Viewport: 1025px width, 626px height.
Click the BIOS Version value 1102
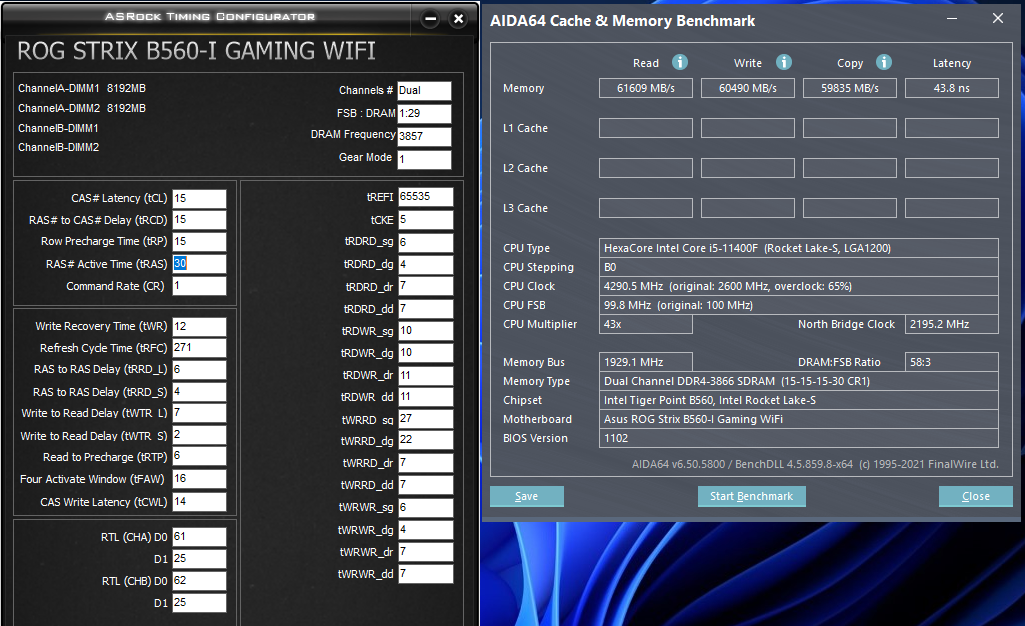pos(799,438)
